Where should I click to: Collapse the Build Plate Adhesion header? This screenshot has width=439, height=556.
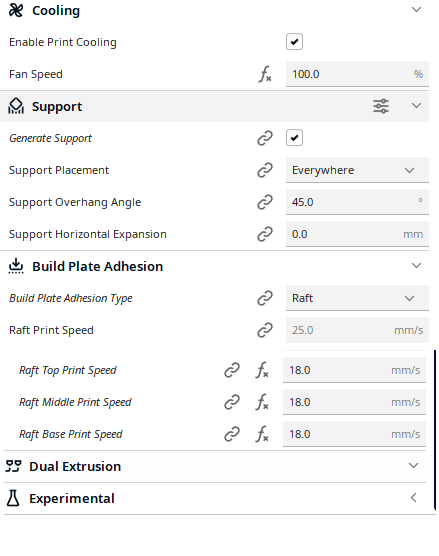[x=416, y=266]
